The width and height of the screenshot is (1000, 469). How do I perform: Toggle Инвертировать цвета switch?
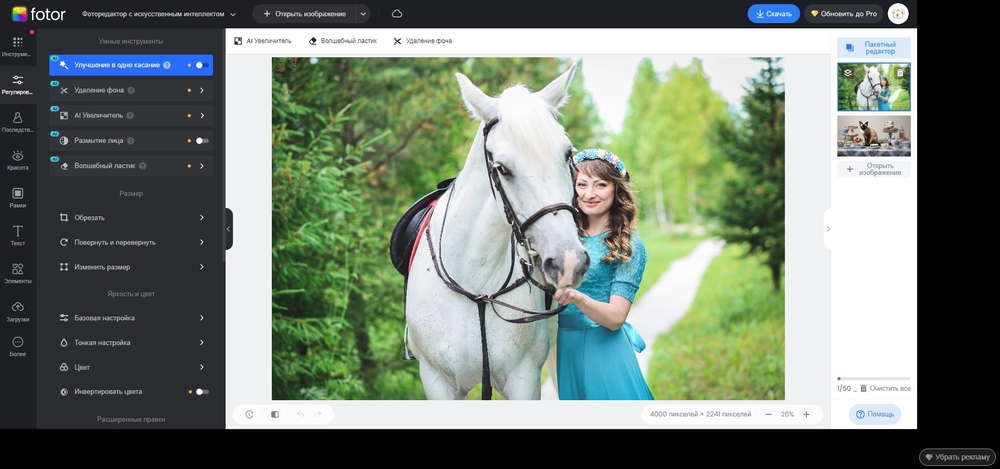click(x=202, y=392)
